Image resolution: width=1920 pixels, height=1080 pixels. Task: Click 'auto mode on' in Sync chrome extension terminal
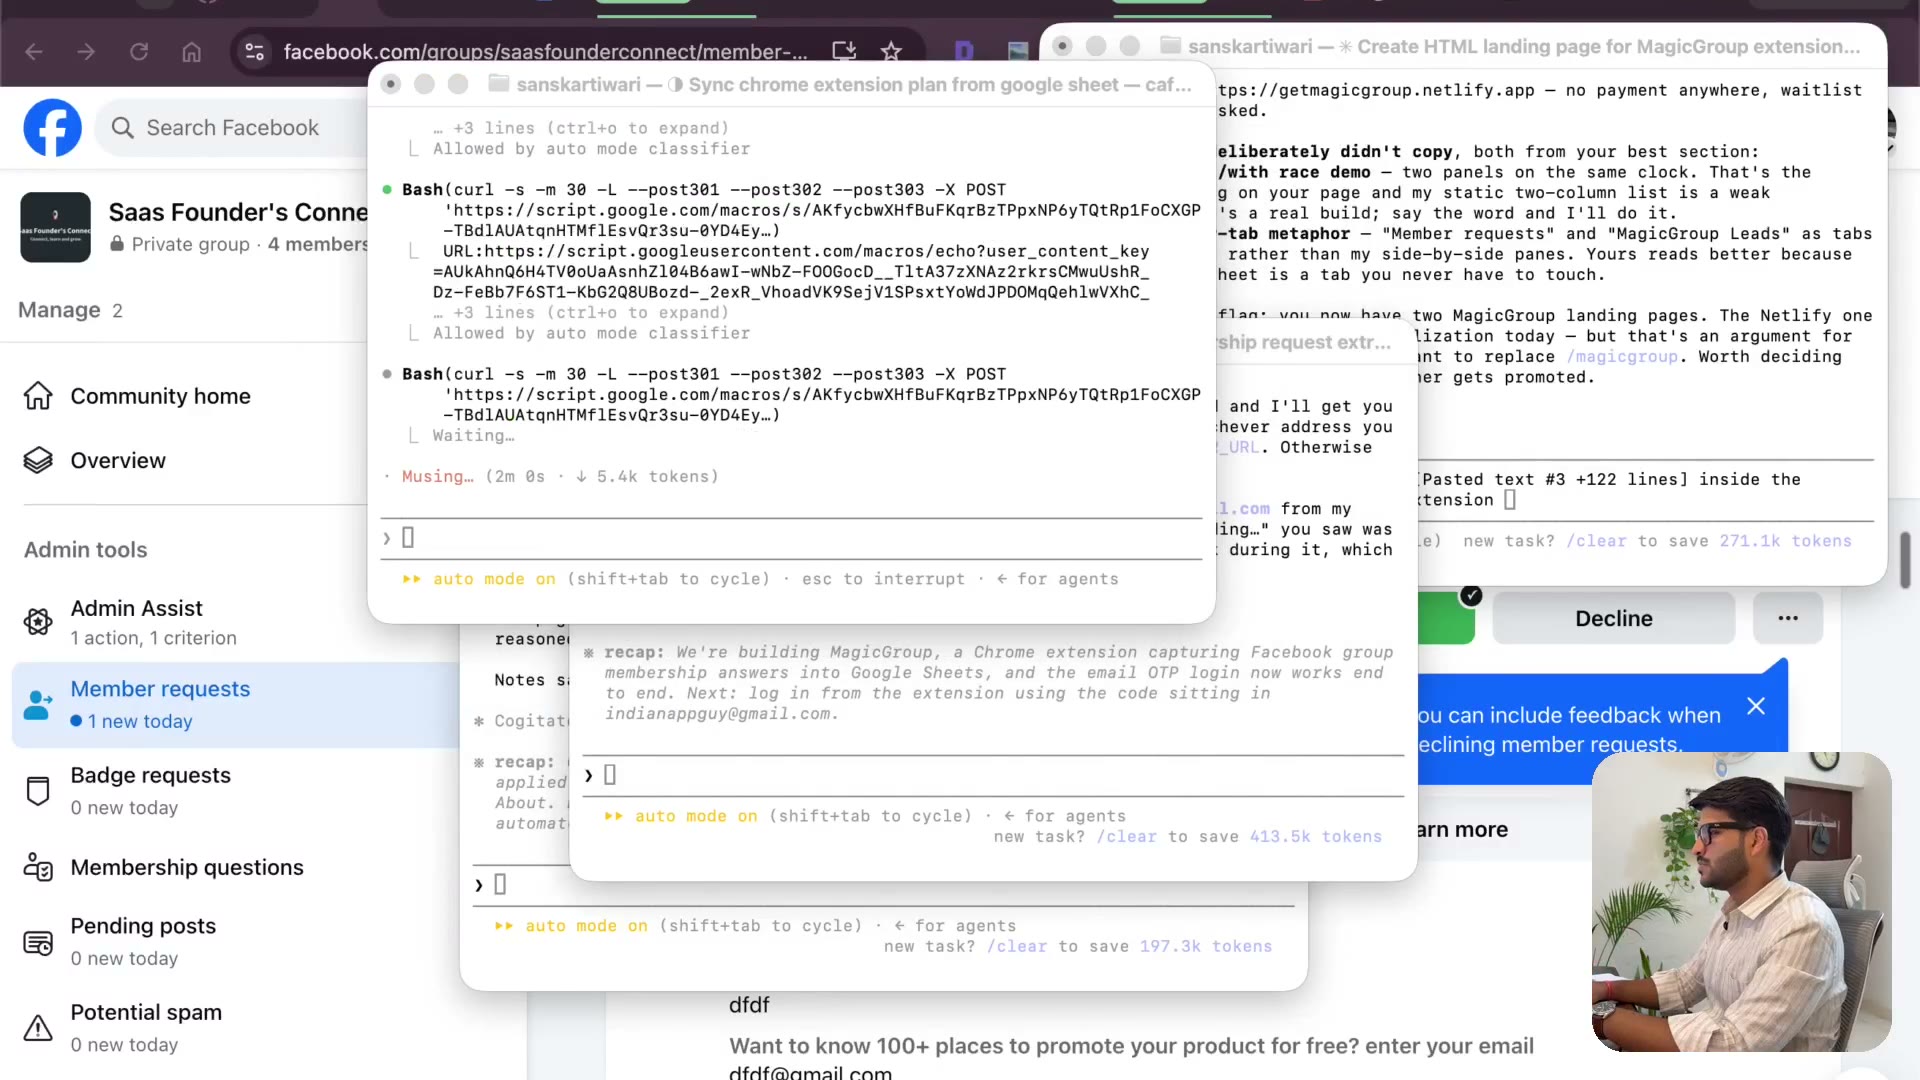(x=494, y=579)
